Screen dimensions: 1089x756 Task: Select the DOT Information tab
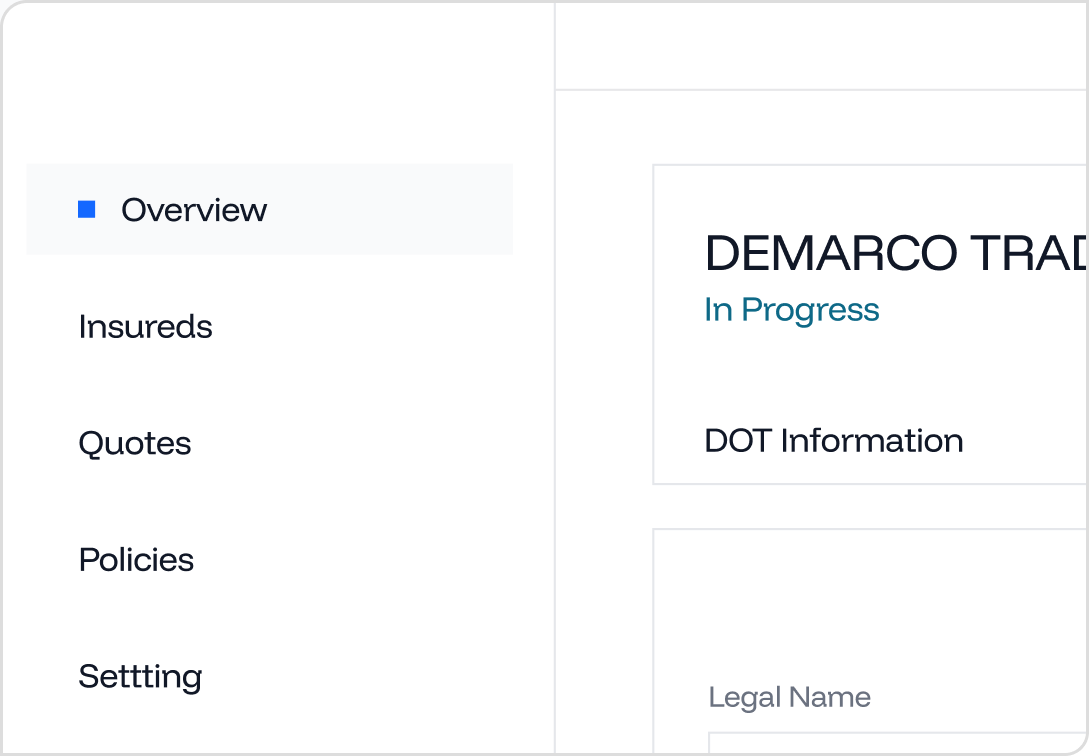coord(833,441)
